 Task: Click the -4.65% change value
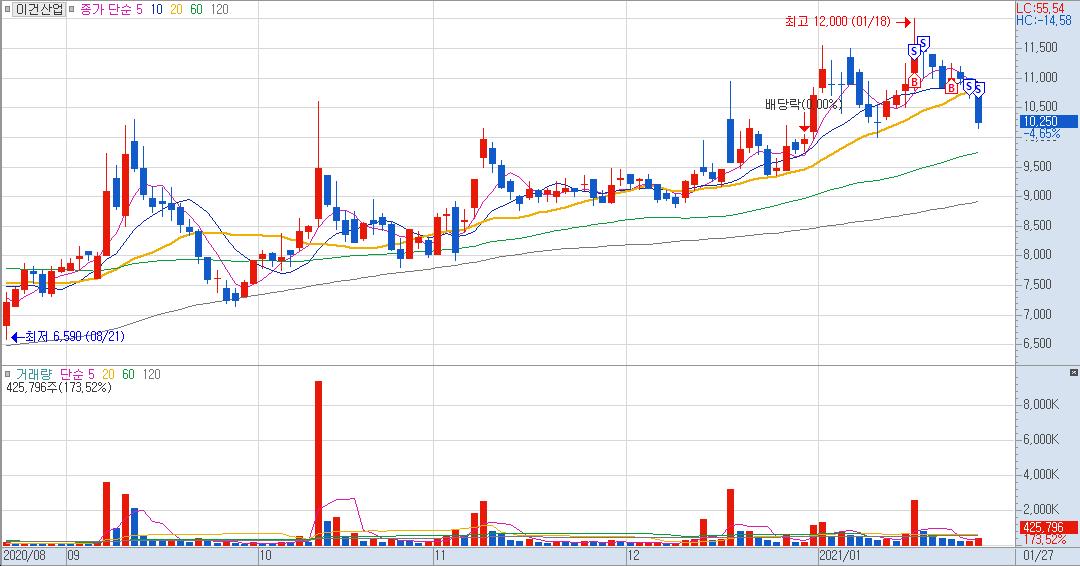pyautogui.click(x=1043, y=134)
